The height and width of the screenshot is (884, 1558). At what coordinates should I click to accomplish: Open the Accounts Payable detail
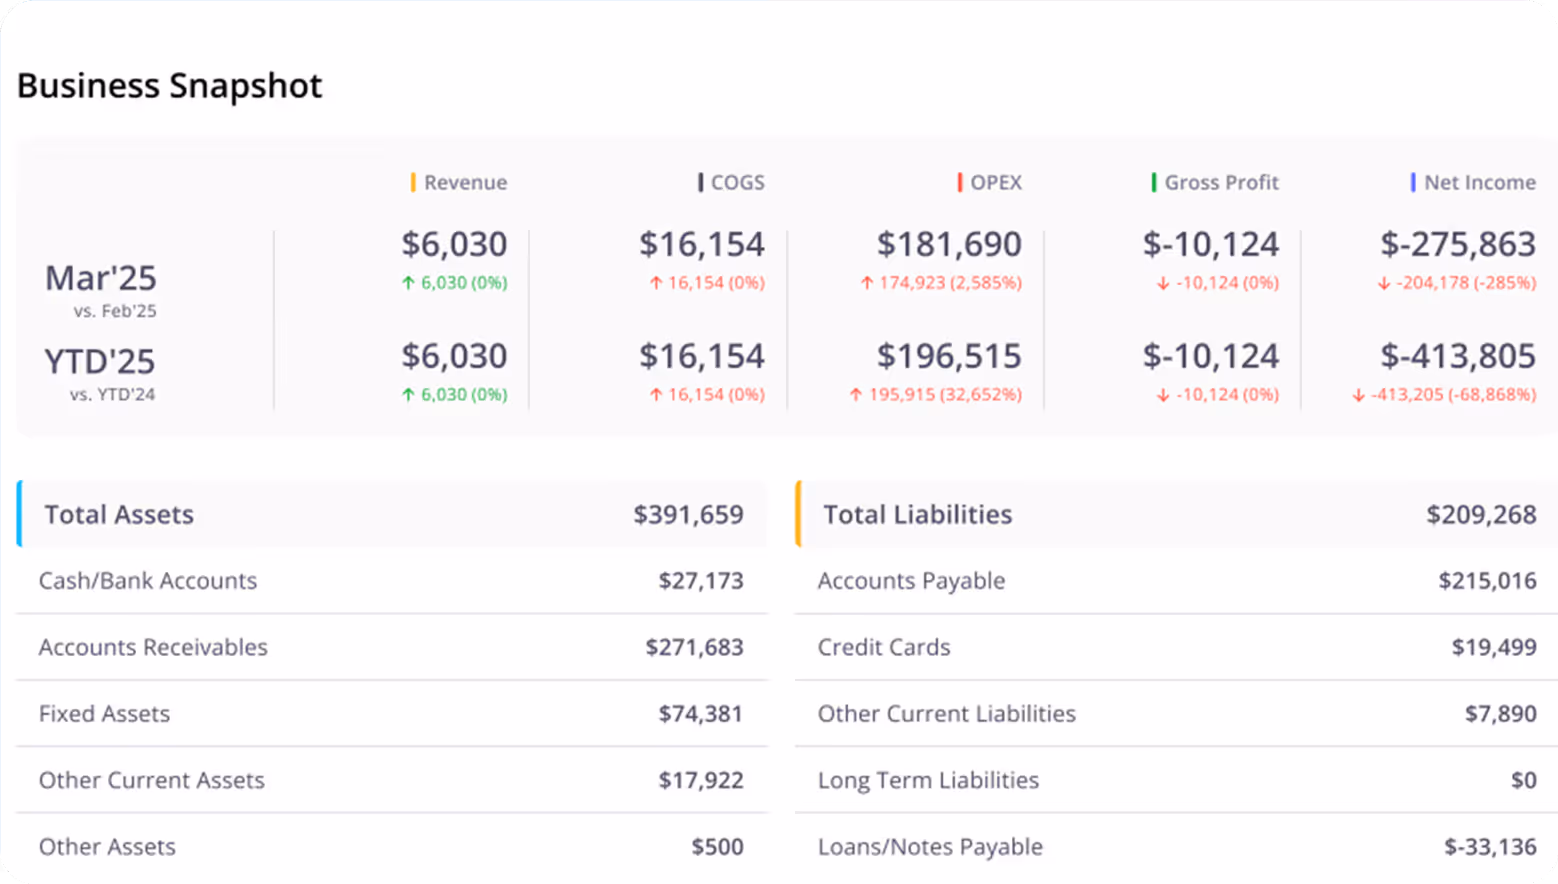pos(911,580)
